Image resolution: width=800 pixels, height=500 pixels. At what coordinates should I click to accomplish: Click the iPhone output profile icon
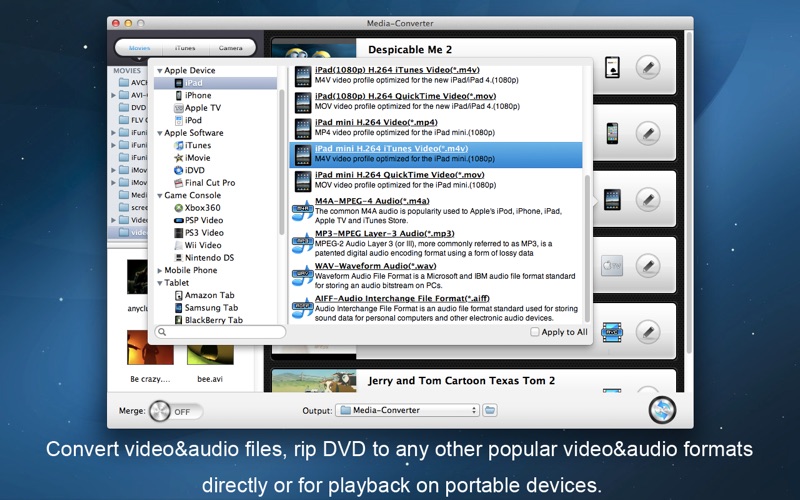tap(612, 133)
